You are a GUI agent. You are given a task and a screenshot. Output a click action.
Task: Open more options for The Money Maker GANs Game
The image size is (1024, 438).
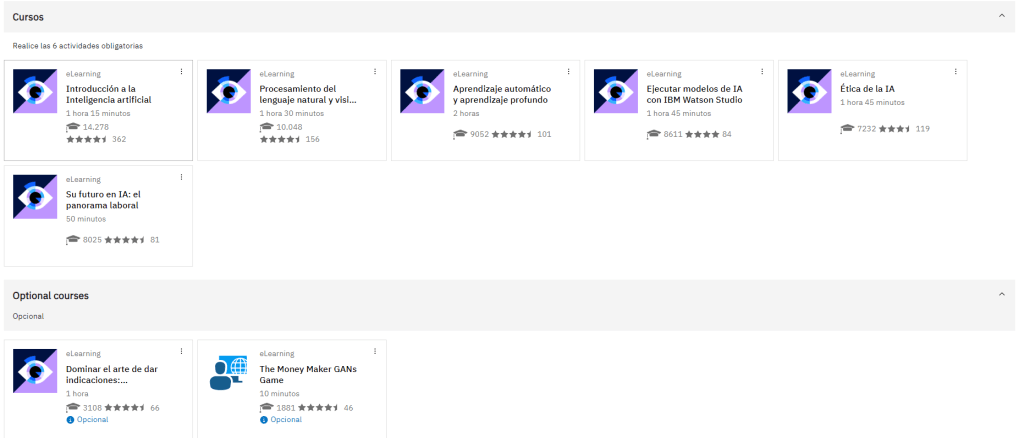pos(375,351)
